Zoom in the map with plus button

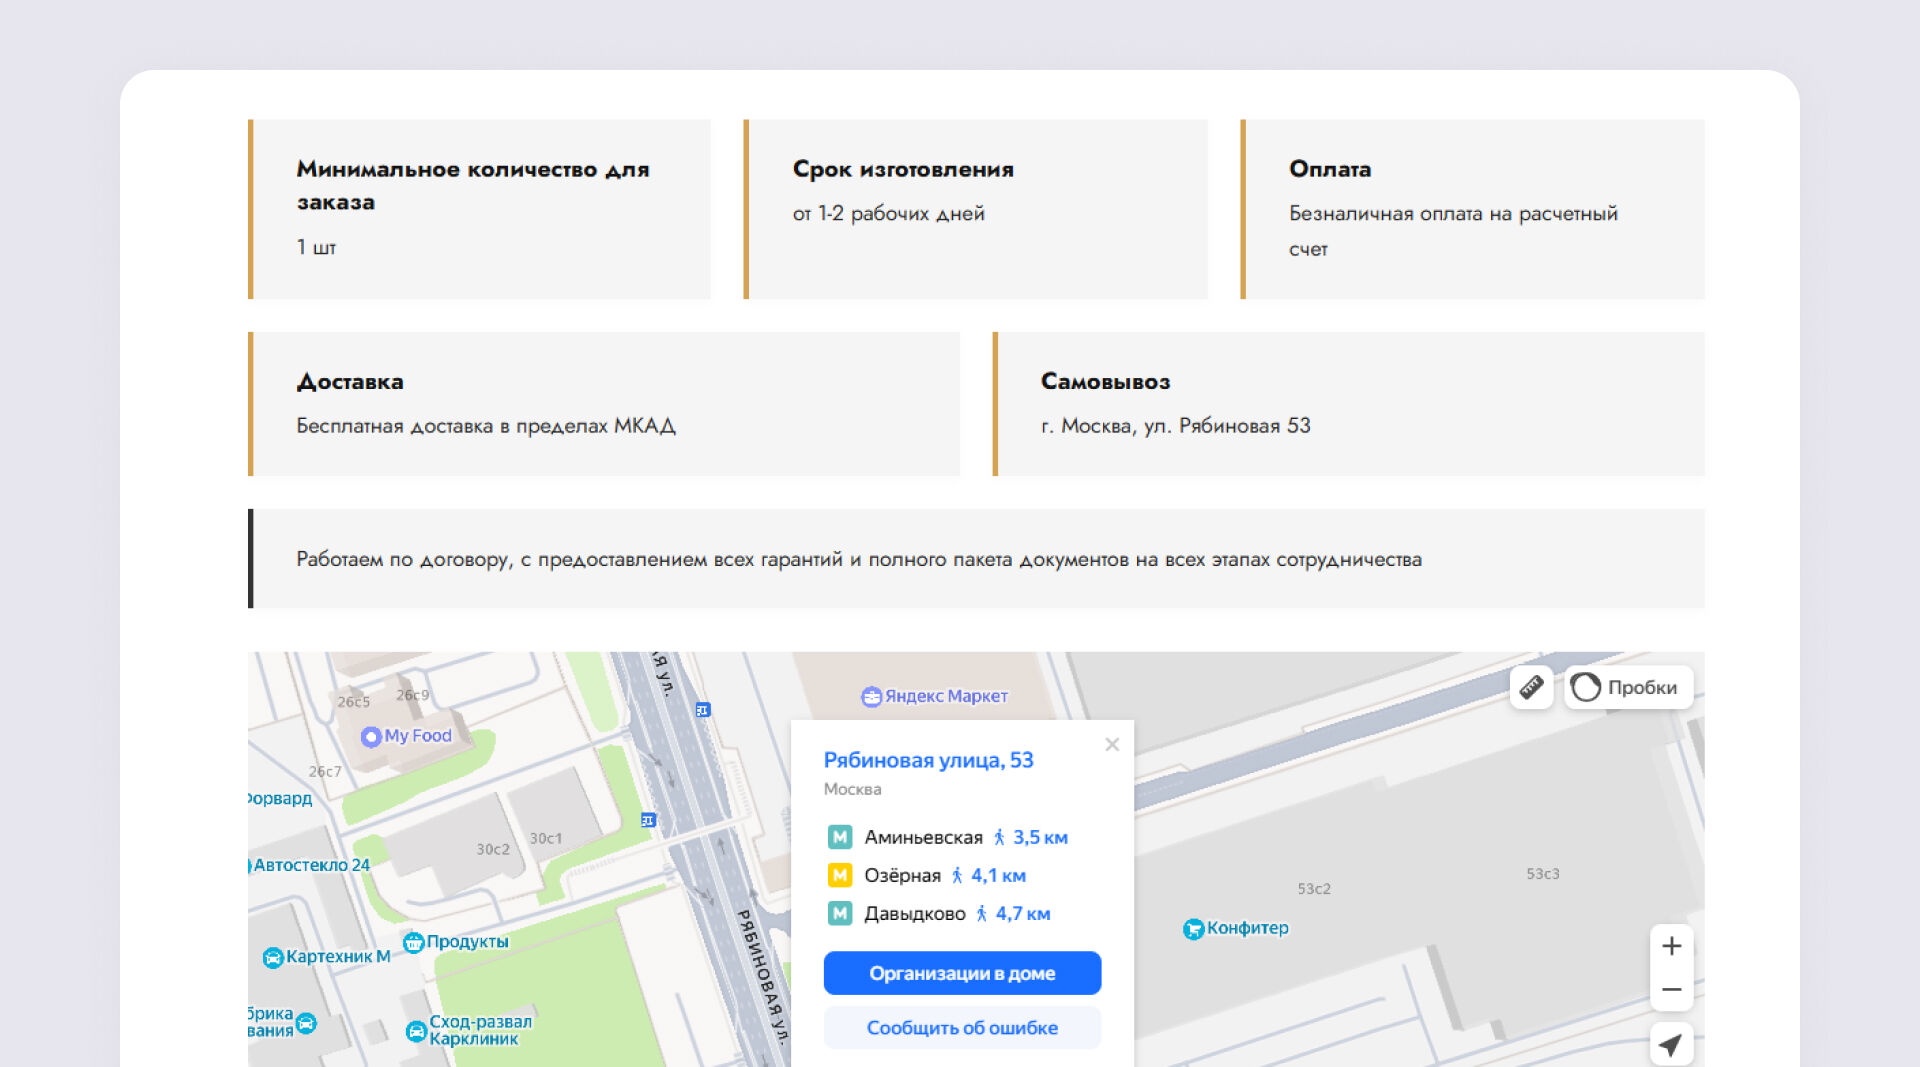click(1671, 946)
